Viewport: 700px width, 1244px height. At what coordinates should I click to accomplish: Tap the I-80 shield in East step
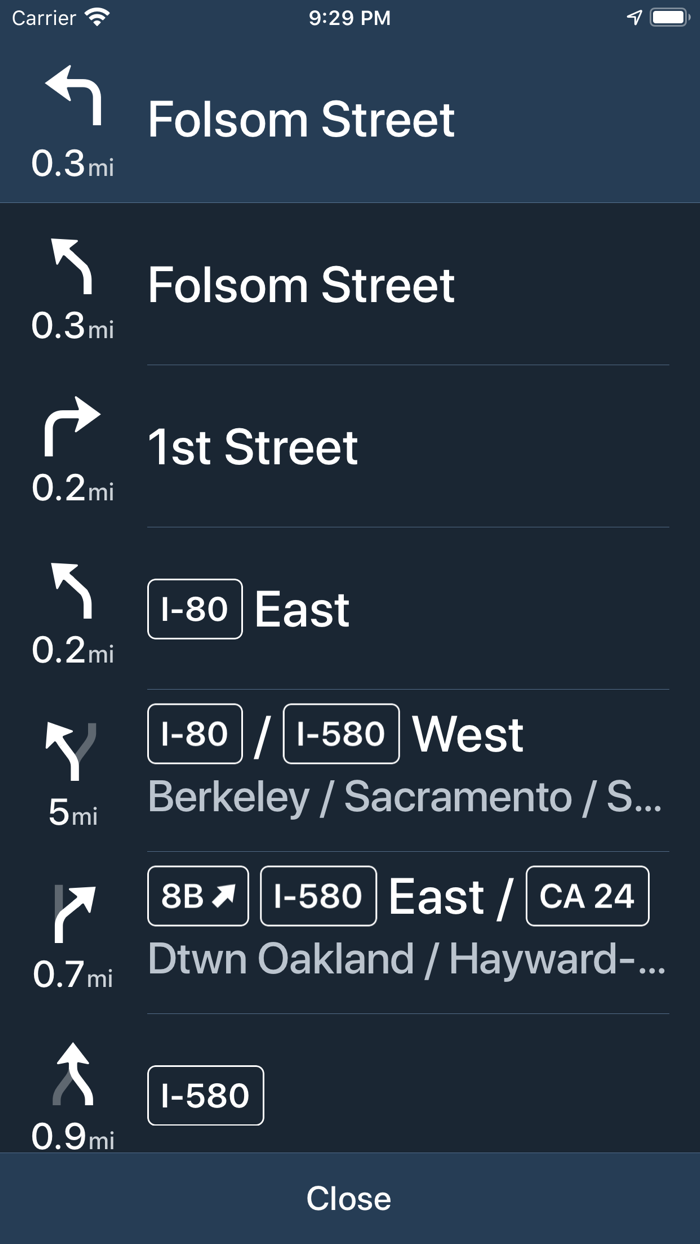click(195, 609)
